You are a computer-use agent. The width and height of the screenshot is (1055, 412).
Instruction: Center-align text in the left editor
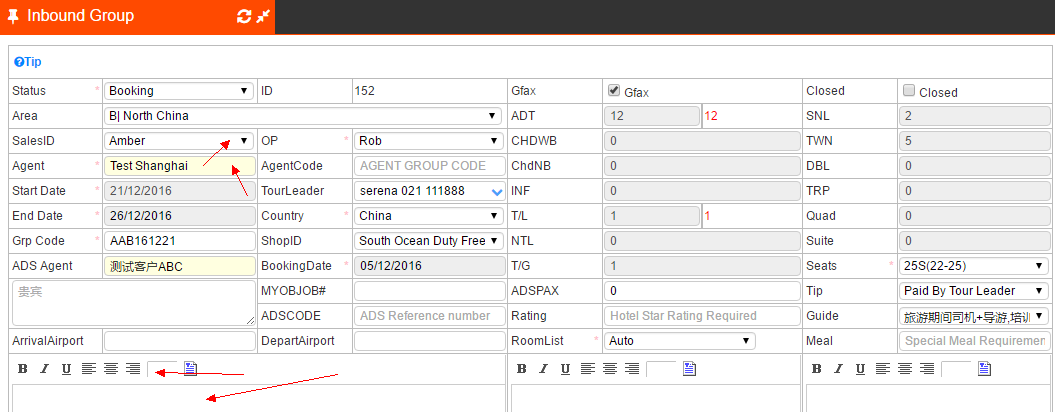[111, 369]
